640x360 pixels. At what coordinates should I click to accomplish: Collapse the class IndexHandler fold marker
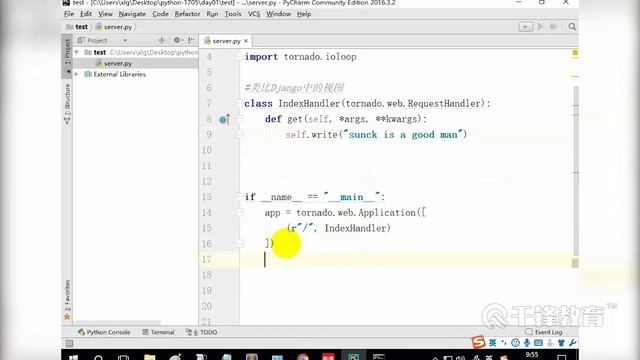click(240, 103)
